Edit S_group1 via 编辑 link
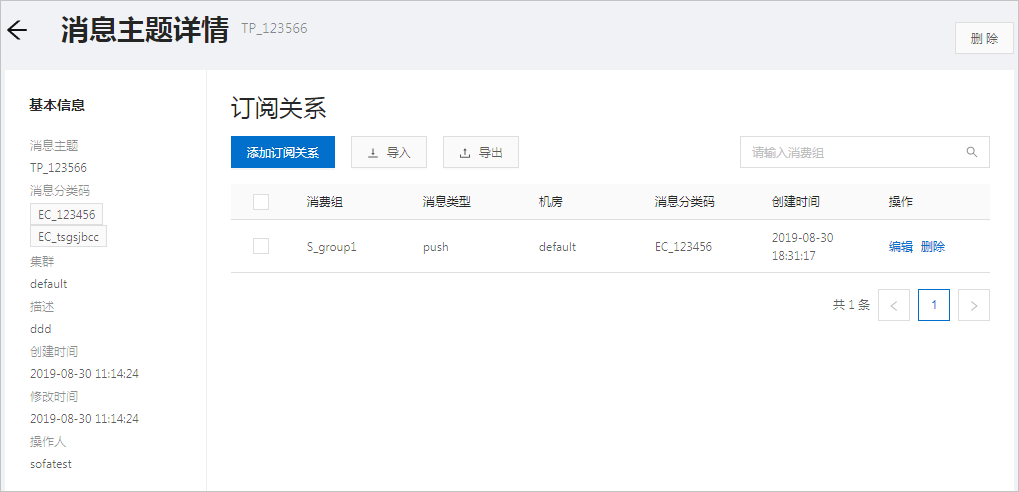The height and width of the screenshot is (492, 1019). coord(901,246)
